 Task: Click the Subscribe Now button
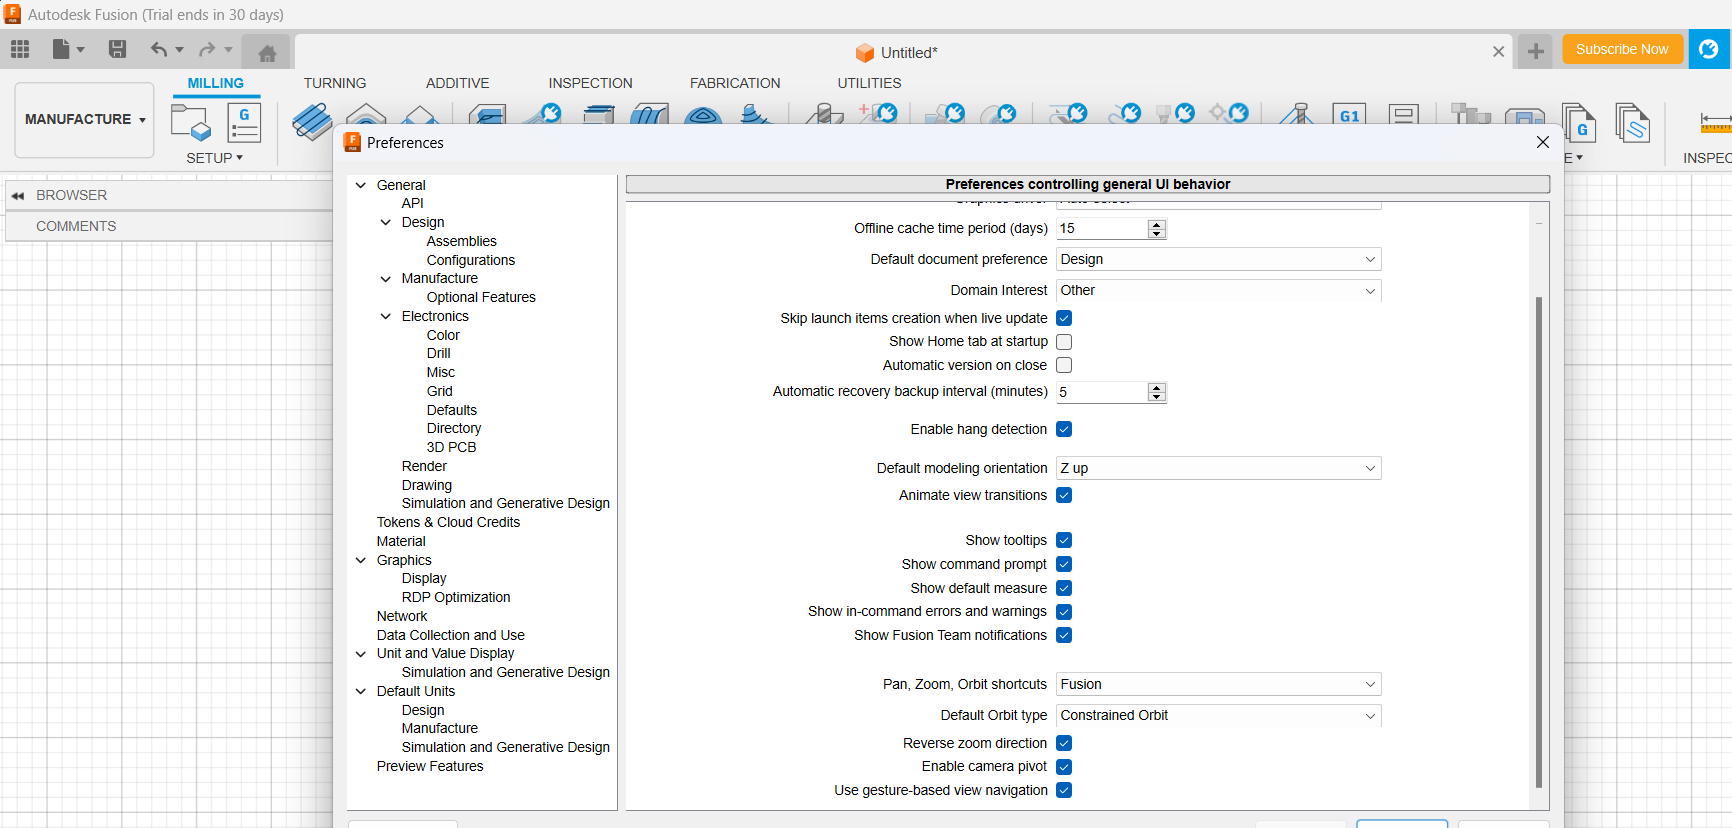[1622, 49]
